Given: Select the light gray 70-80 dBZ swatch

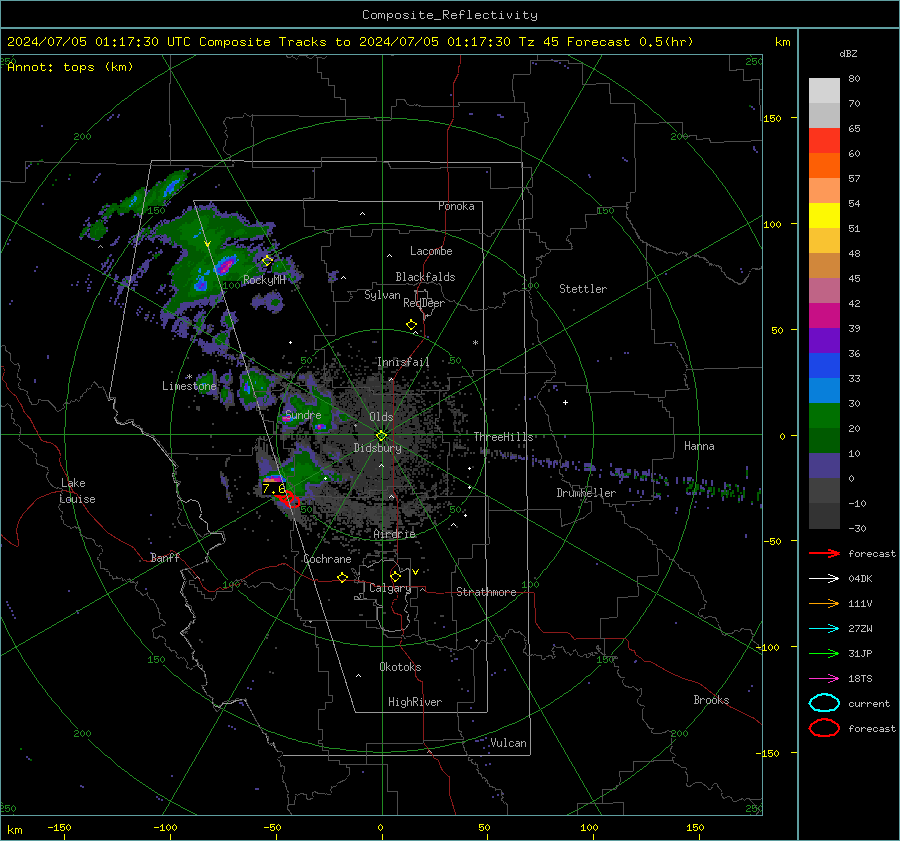Looking at the screenshot, I should pyautogui.click(x=824, y=91).
